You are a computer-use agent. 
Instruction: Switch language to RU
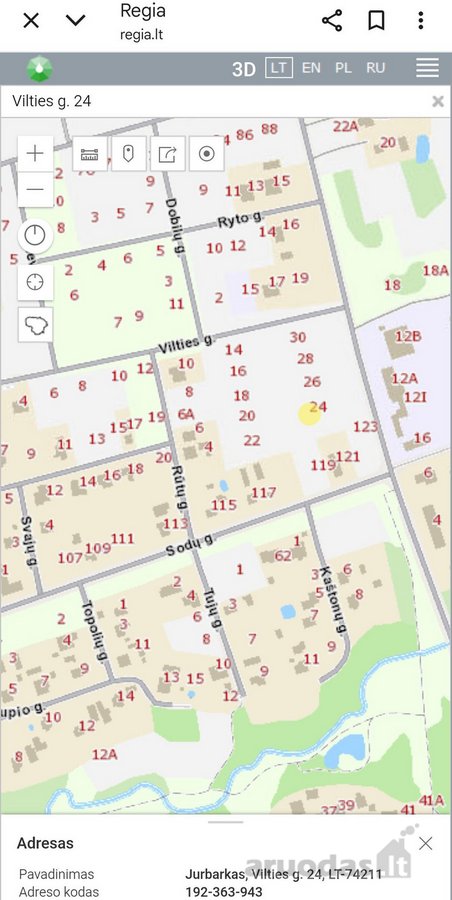coord(376,68)
